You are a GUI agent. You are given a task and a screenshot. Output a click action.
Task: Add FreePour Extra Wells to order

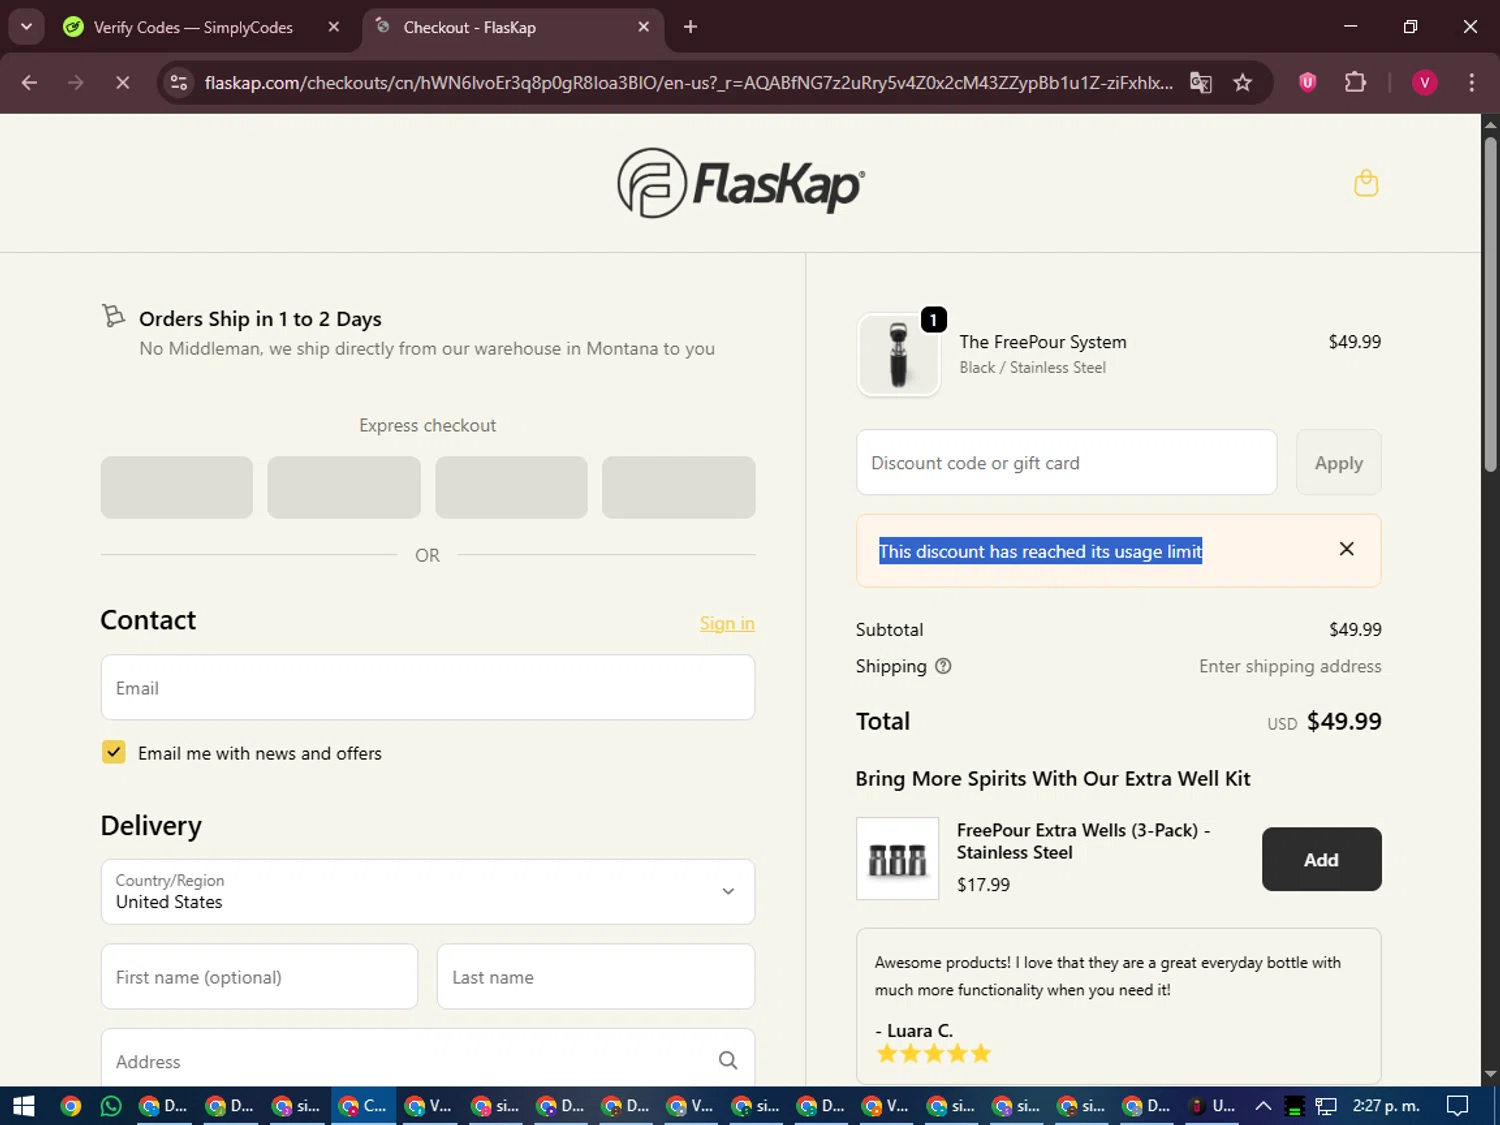click(1321, 859)
